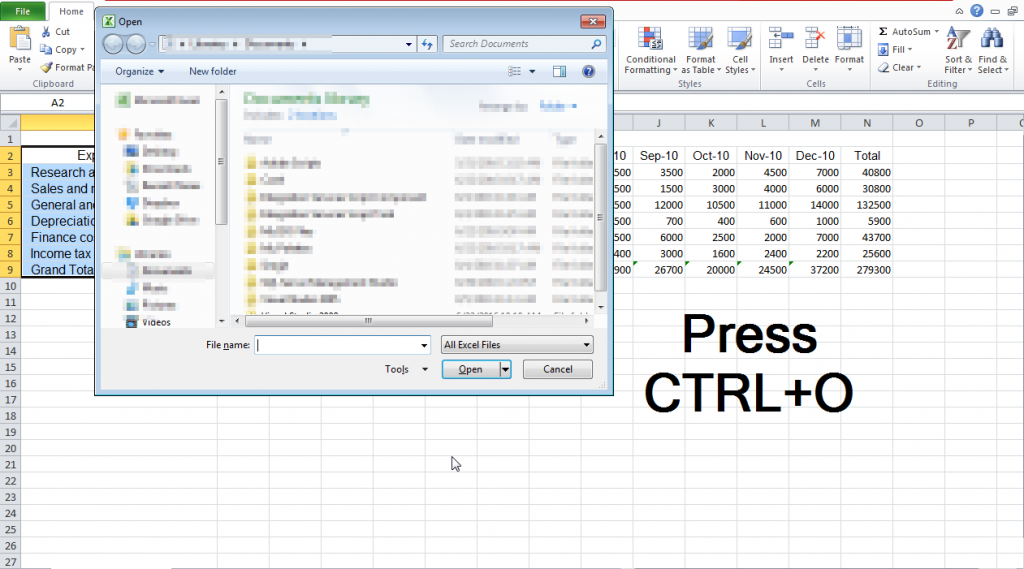Open the All Excel Files type dropdown
The width and height of the screenshot is (1024, 569).
[586, 345]
